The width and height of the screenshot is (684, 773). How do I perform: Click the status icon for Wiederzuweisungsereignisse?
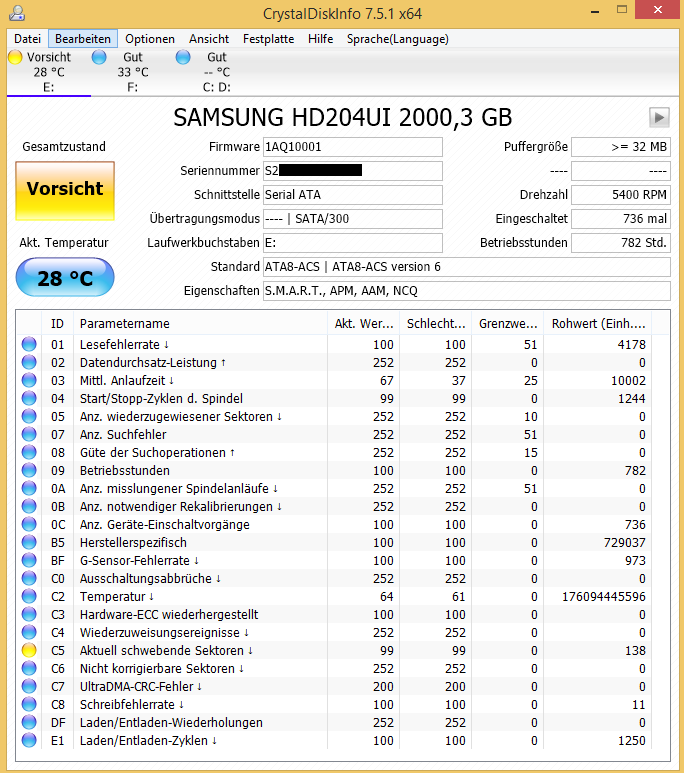[29, 632]
